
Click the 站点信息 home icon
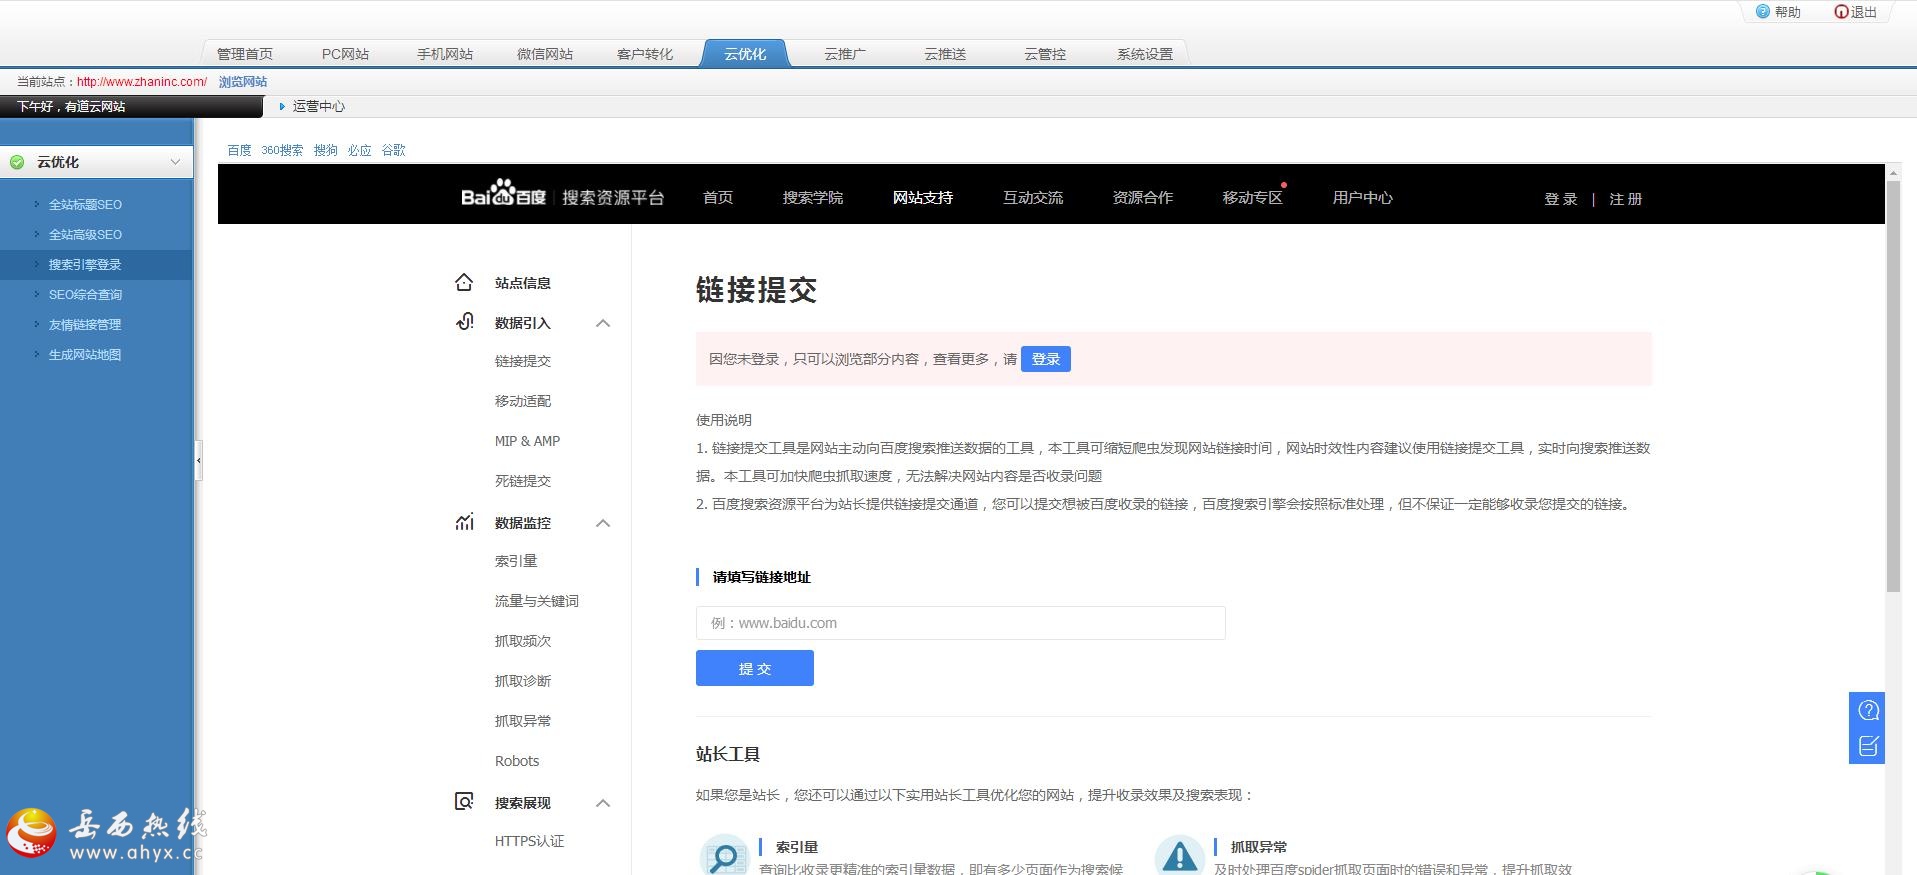click(464, 282)
